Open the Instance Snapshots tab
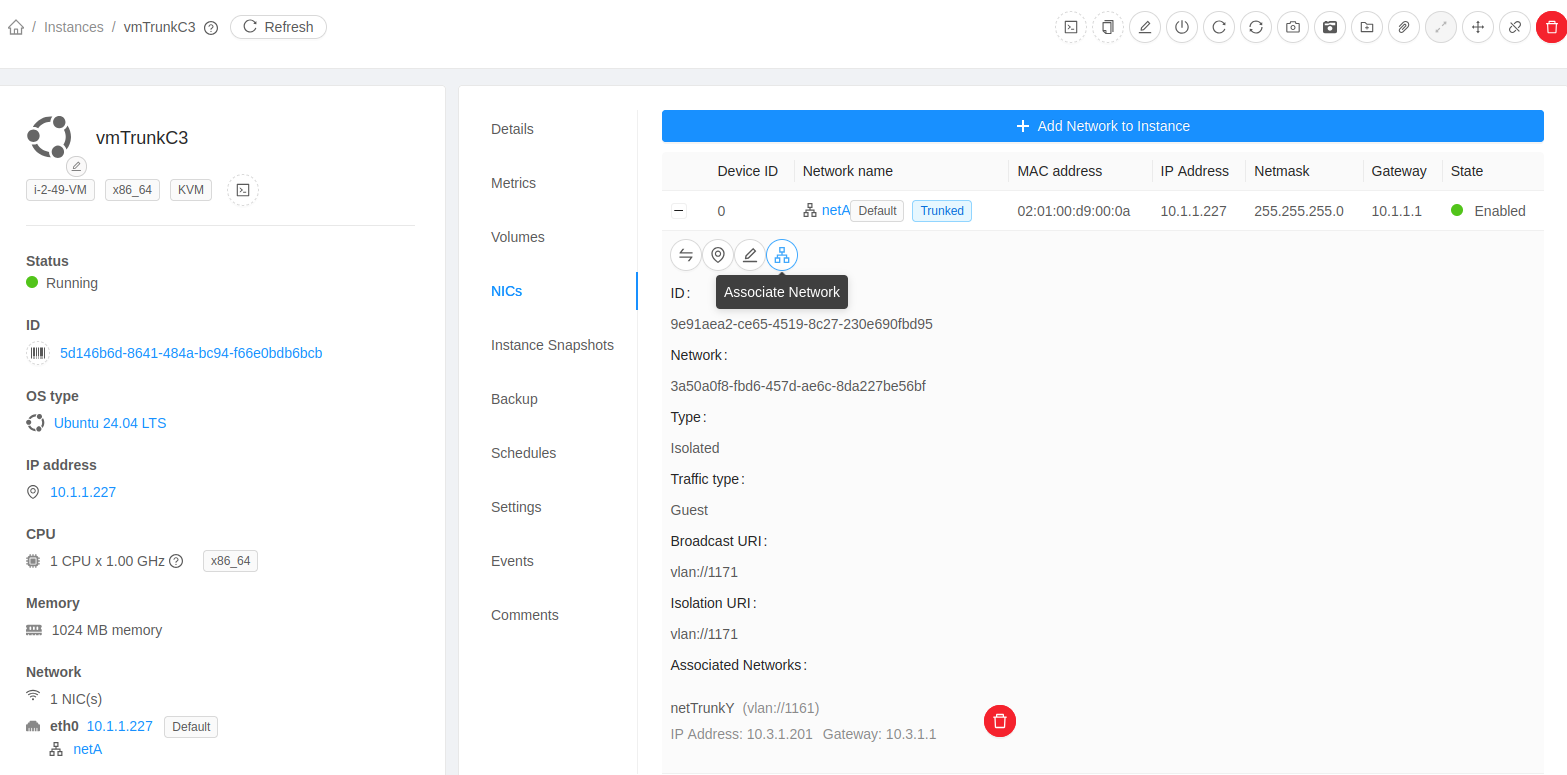1567x775 pixels. tap(552, 345)
